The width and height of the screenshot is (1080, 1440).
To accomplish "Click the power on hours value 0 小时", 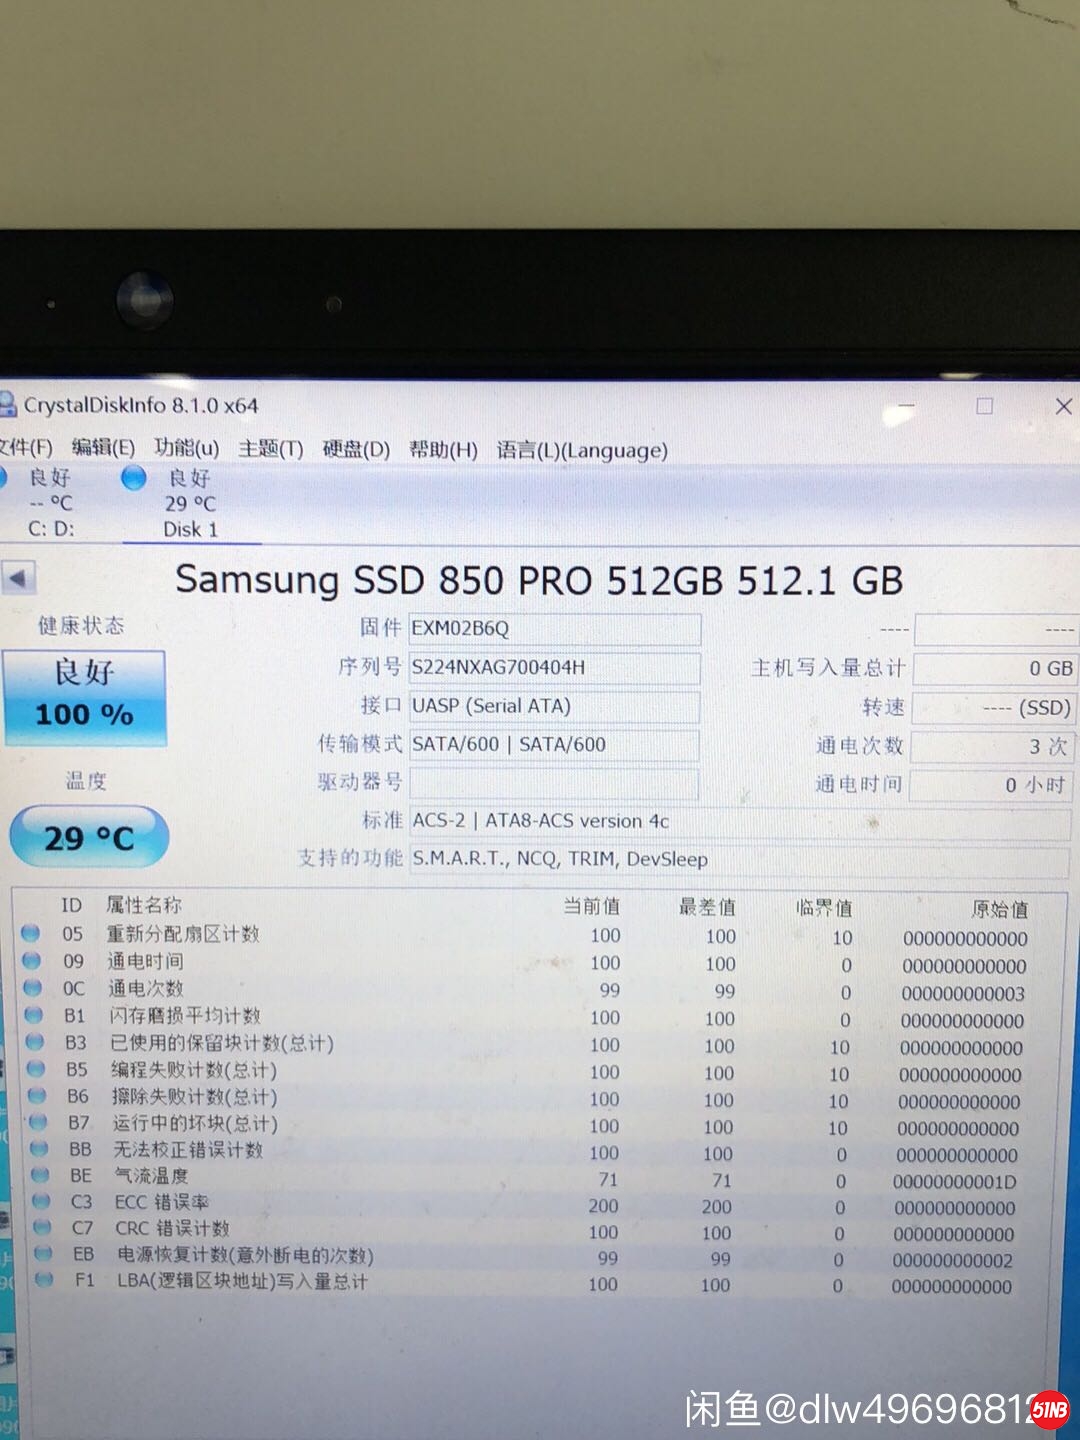I will 991,785.
